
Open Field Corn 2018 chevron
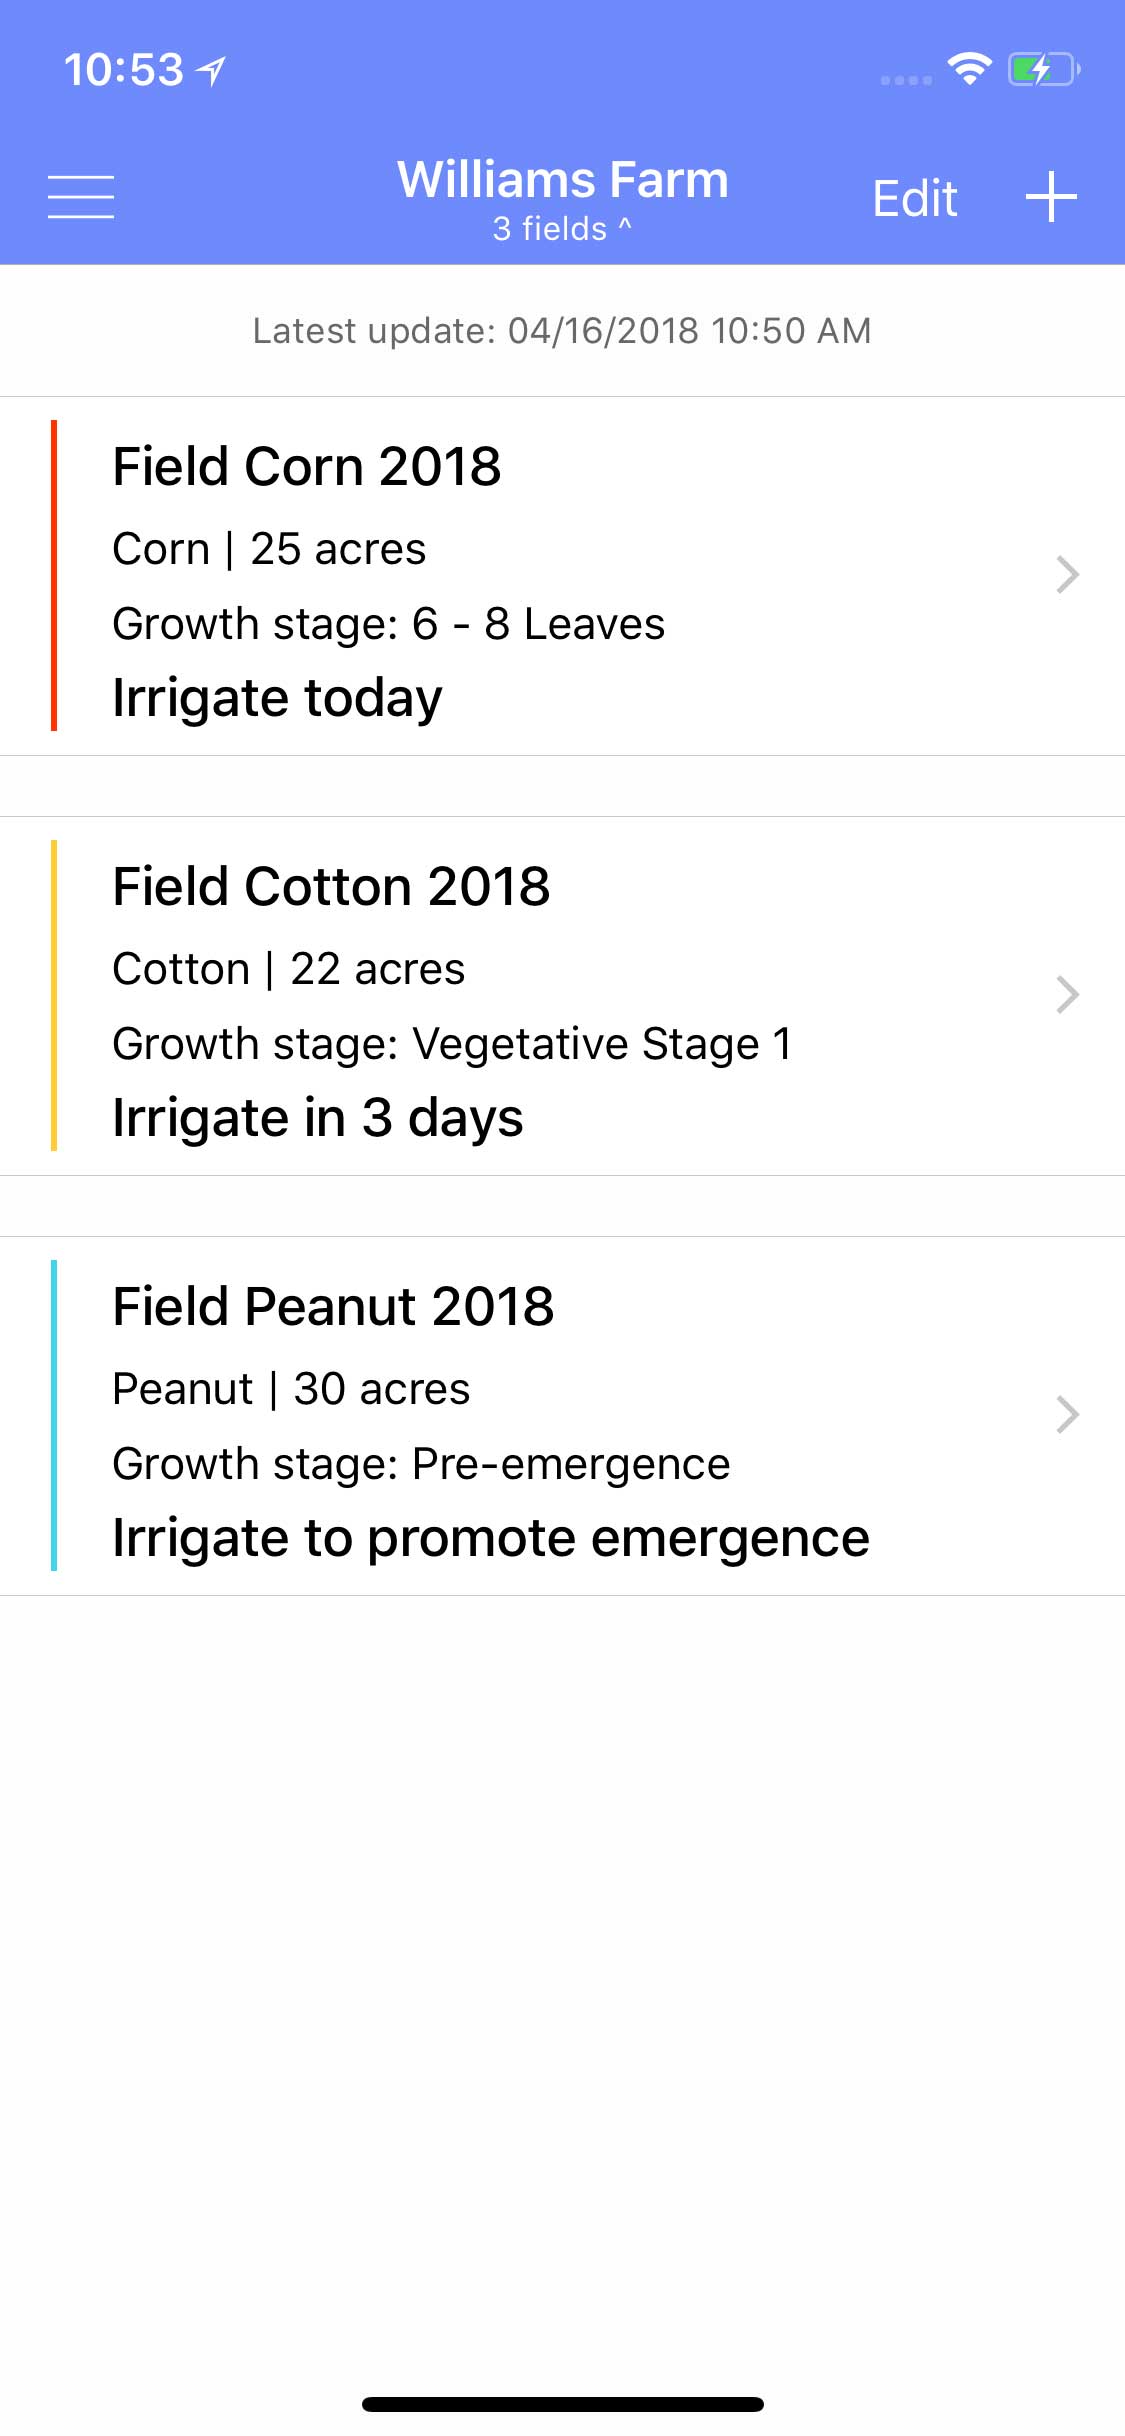coord(1067,575)
